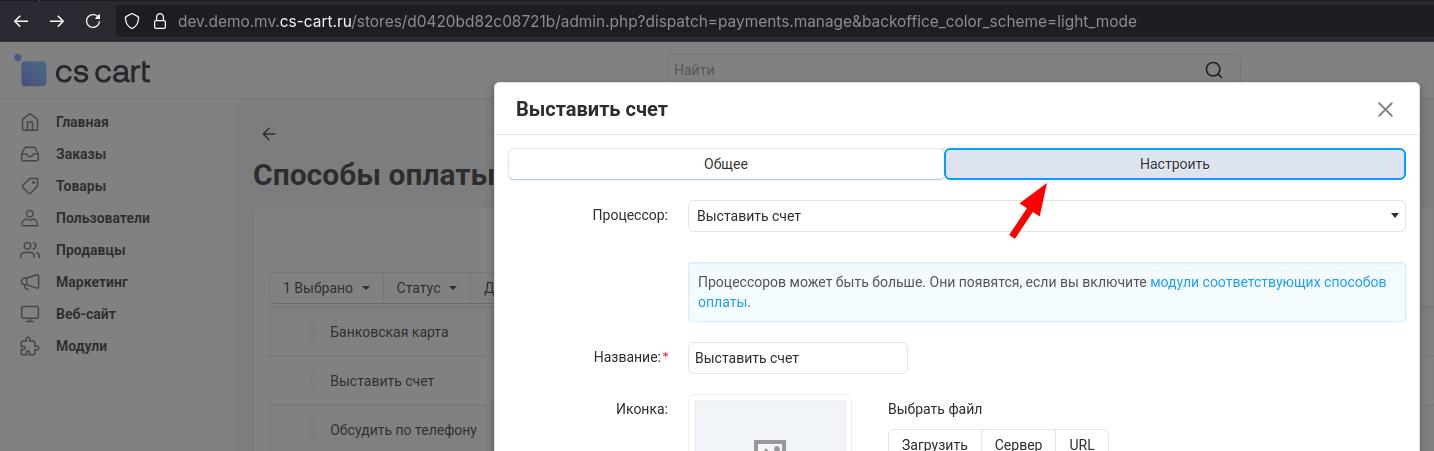The height and width of the screenshot is (451, 1434).
Task: Expand the Статус dropdown
Action: pos(427,288)
